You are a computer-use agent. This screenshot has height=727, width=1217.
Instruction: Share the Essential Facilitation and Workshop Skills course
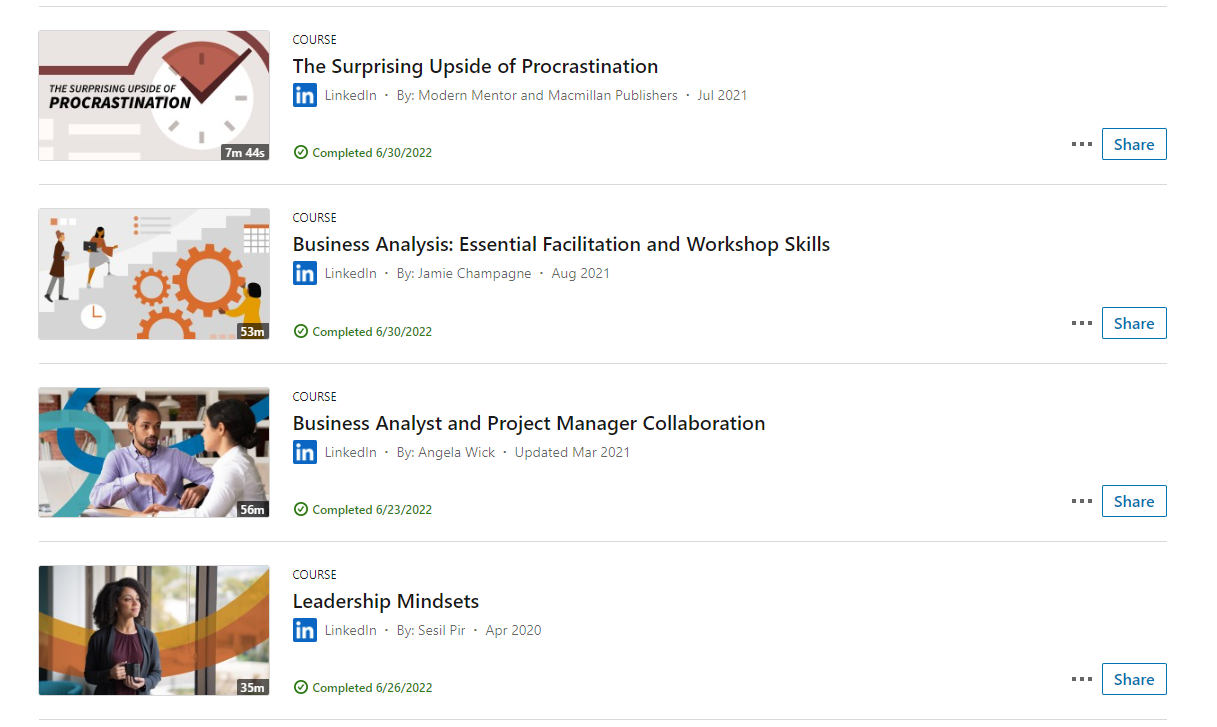point(1134,323)
